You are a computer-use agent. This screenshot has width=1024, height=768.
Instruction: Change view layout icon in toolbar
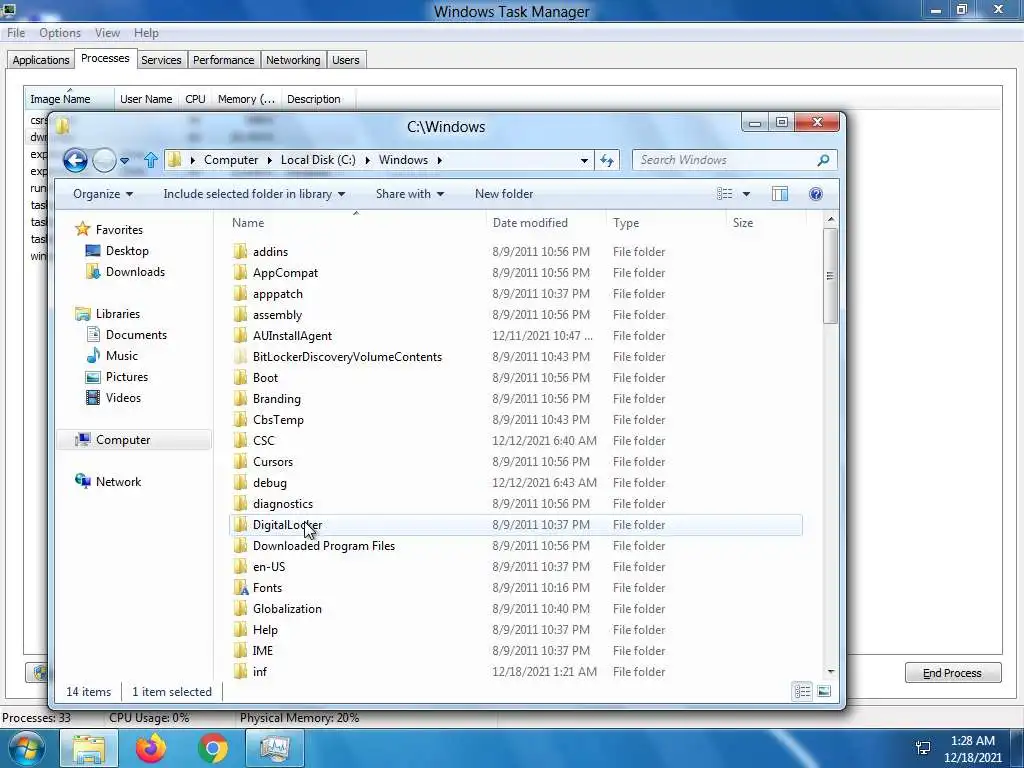pos(724,194)
